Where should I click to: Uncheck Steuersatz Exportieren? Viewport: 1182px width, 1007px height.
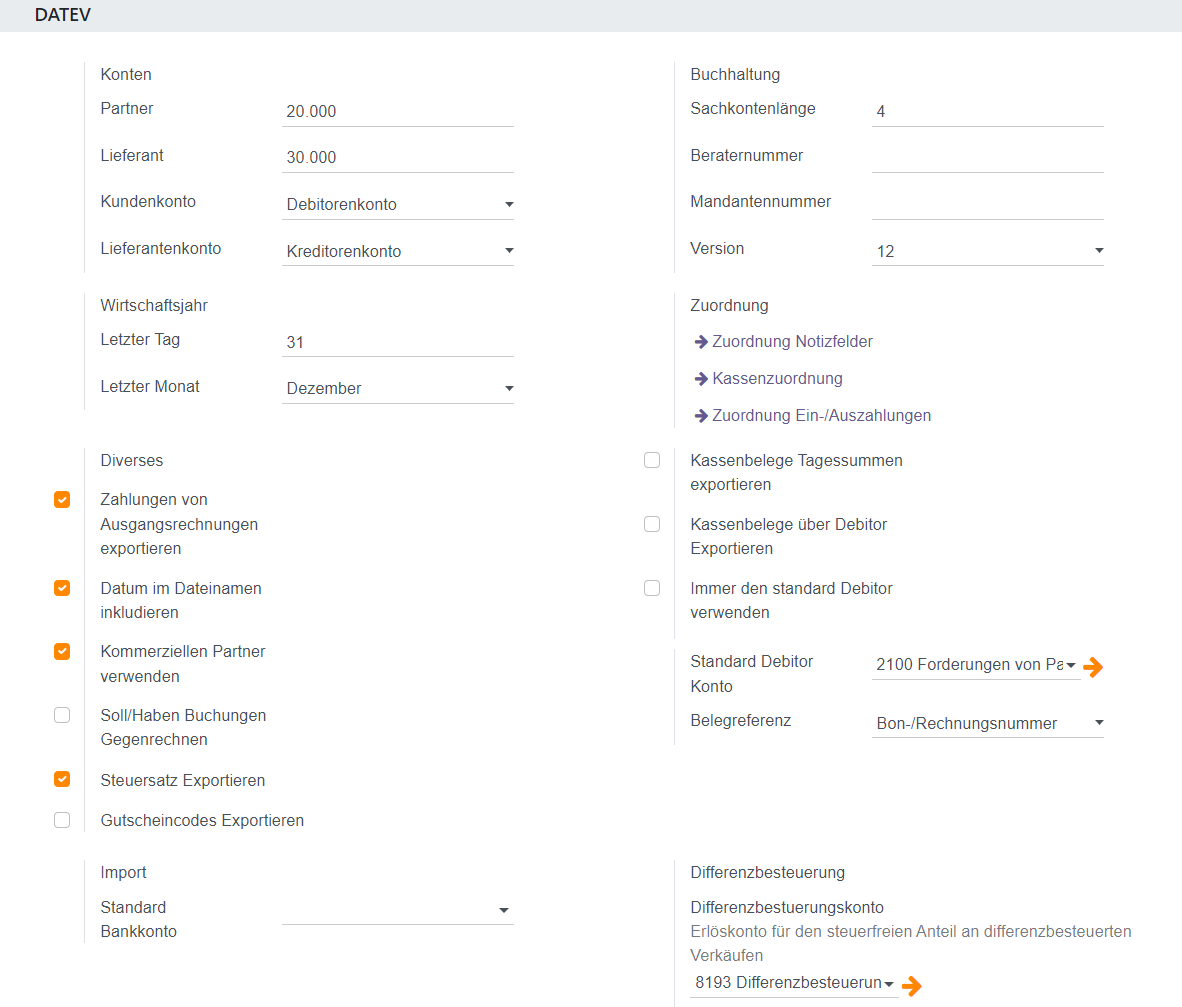pos(62,780)
